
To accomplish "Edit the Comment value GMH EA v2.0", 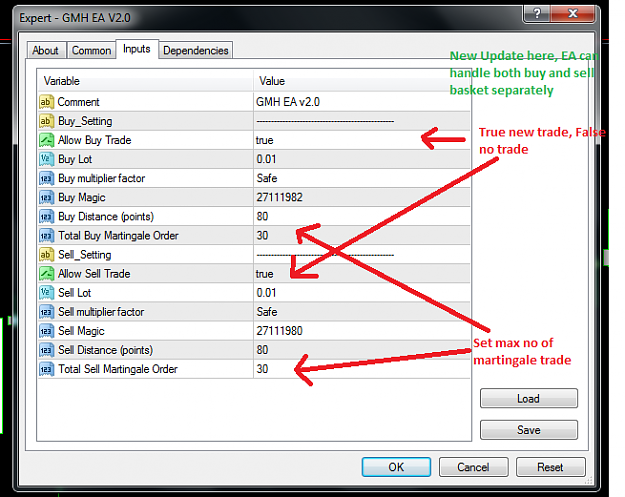I will click(x=288, y=102).
